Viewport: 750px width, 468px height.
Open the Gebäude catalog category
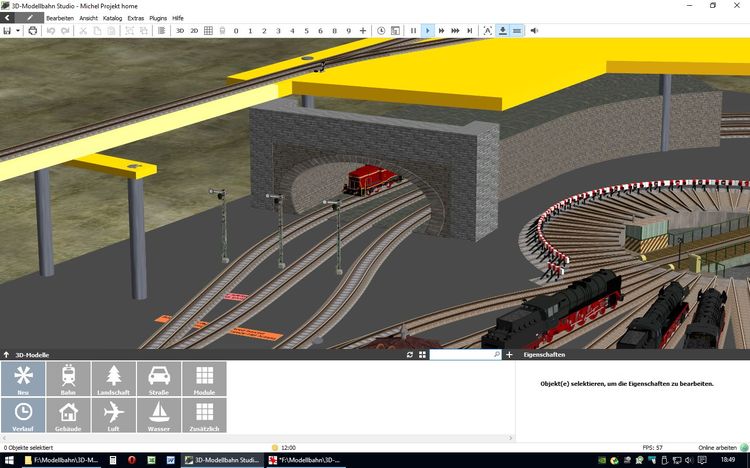(68, 415)
